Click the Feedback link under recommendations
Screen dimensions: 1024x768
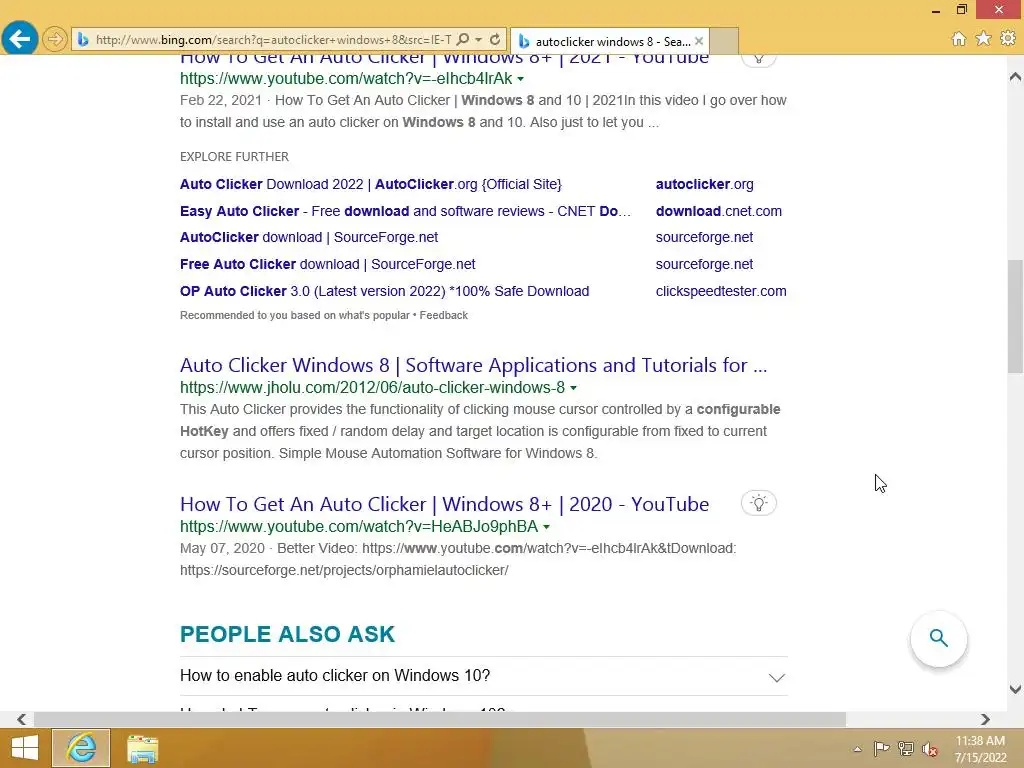443,315
